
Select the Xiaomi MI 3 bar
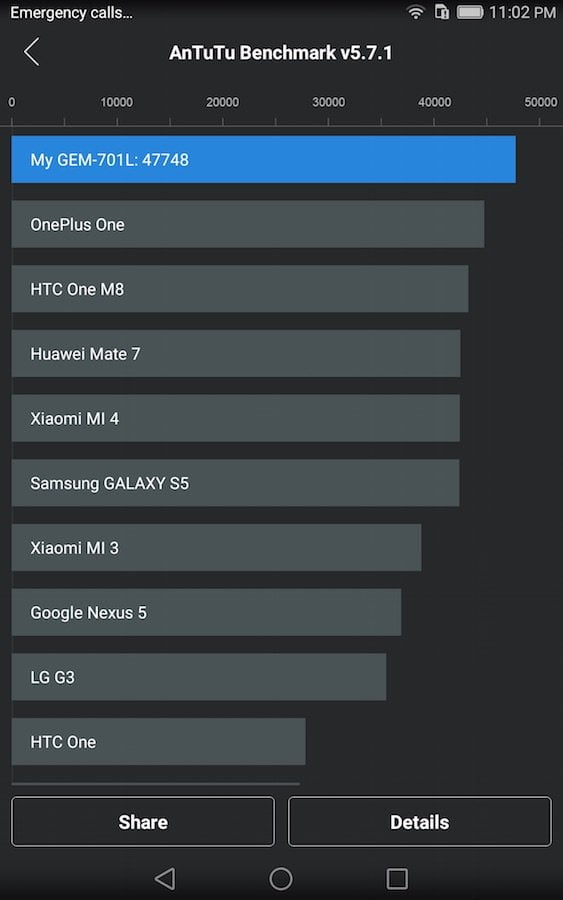pos(216,548)
